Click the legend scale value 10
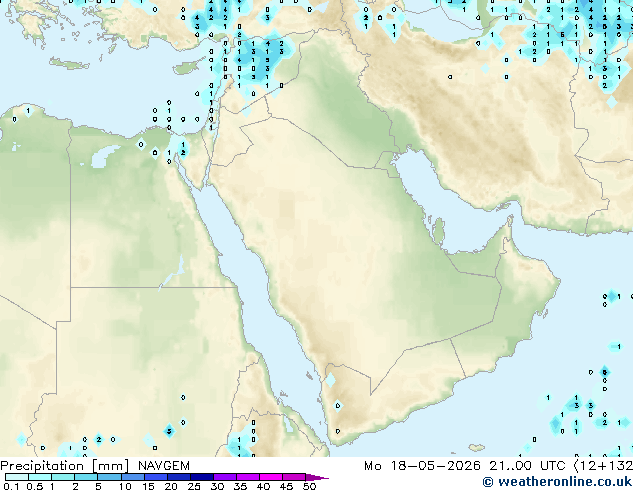Image resolution: width=634 pixels, height=490 pixels. tap(125, 486)
